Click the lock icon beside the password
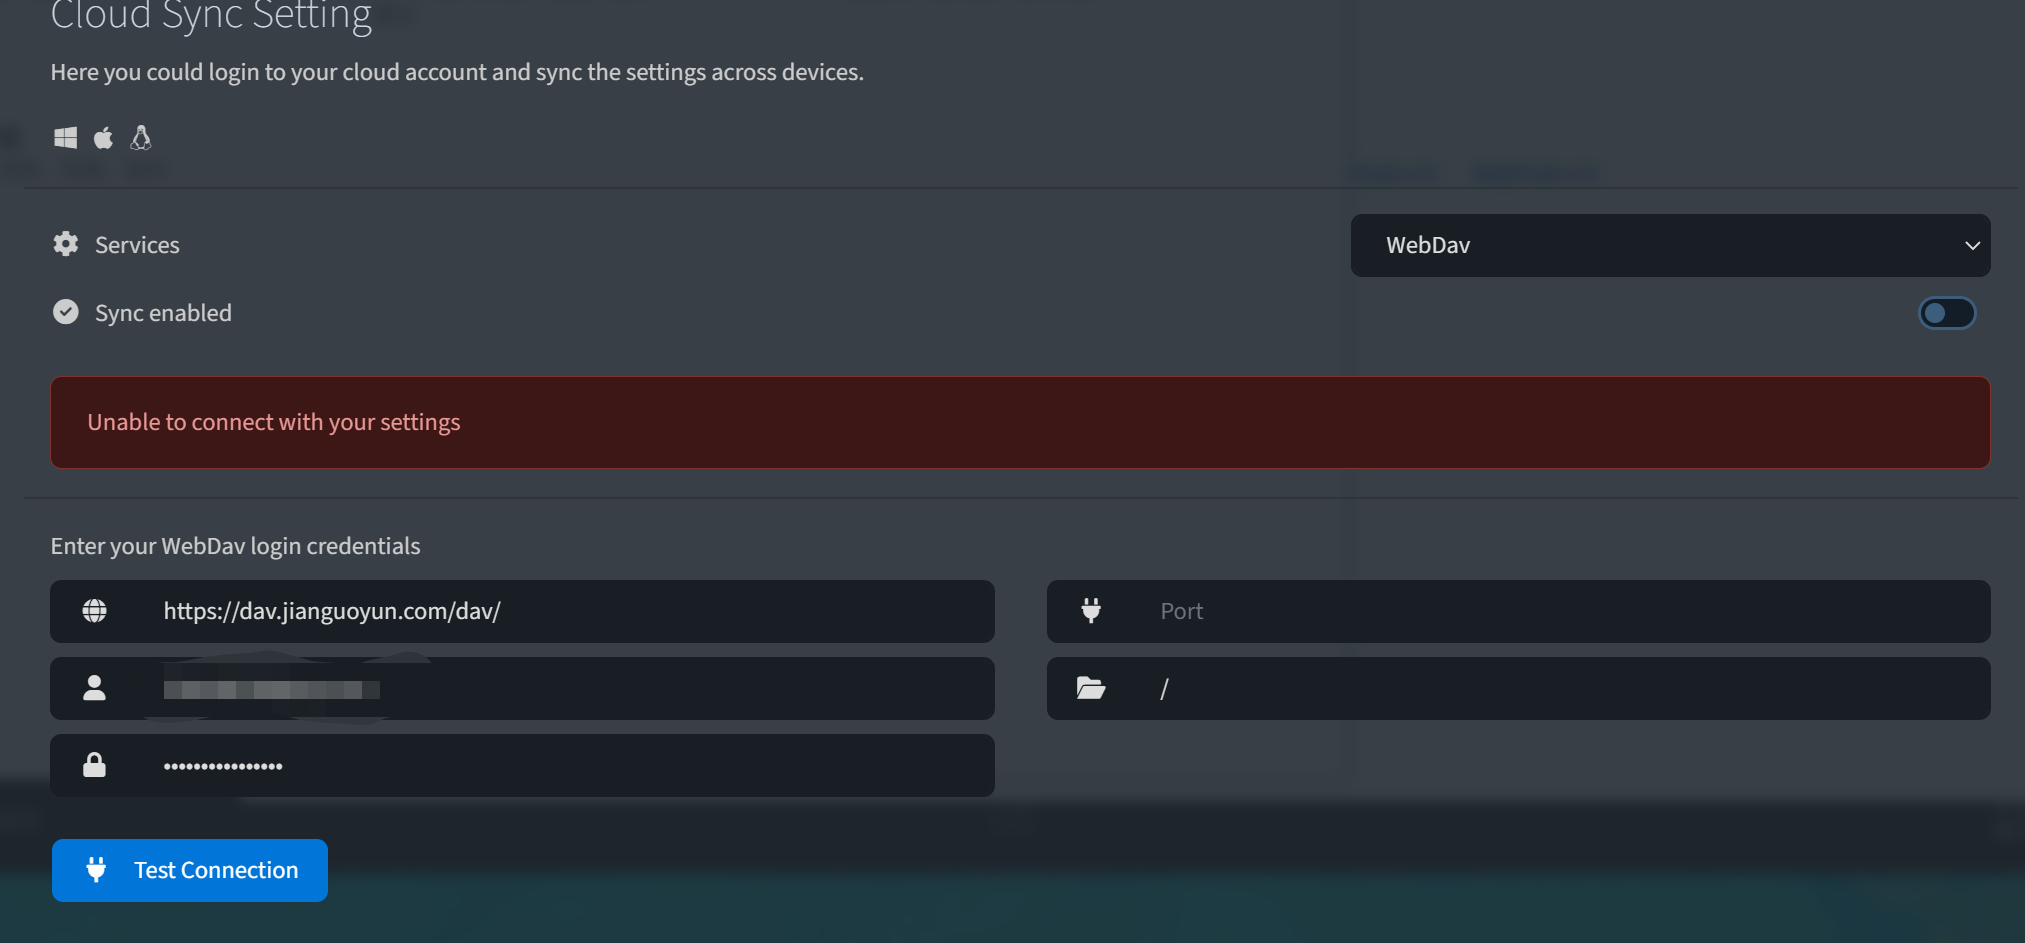This screenshot has width=2025, height=943. point(94,765)
